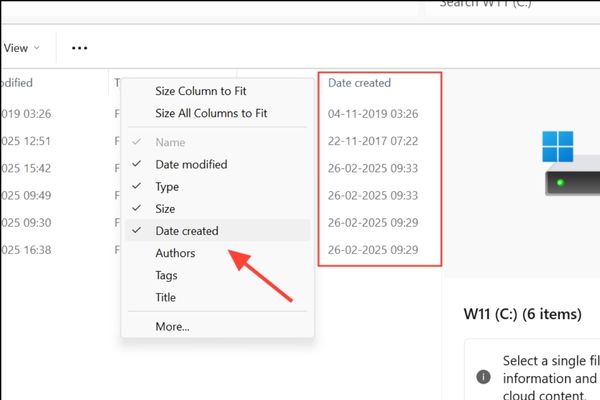Click the Date modified column header

(x=20, y=83)
